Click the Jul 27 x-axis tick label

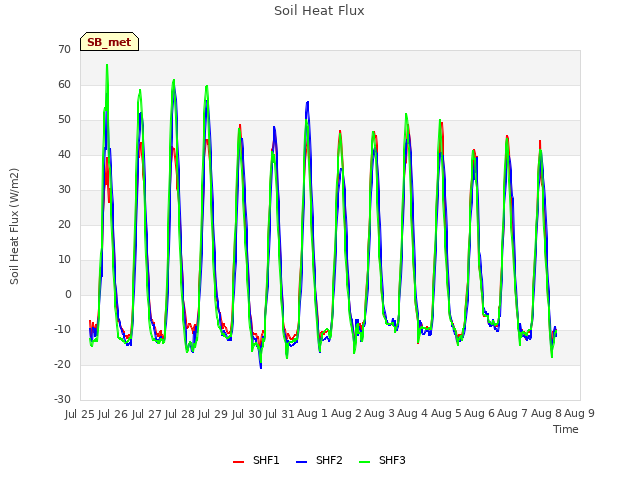coord(147,414)
